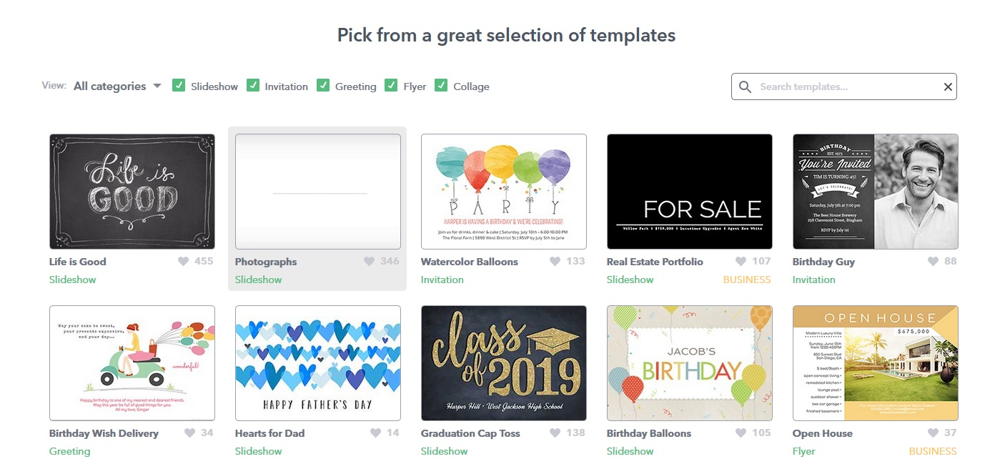
Task: Uncheck the Flyer checkbox
Action: (391, 86)
